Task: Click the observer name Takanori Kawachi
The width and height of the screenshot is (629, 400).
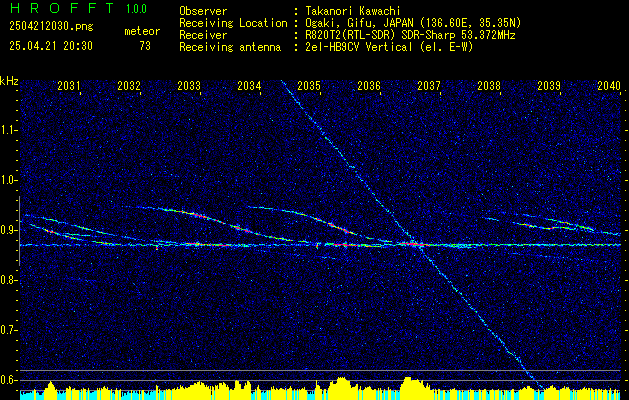Action: pos(353,11)
